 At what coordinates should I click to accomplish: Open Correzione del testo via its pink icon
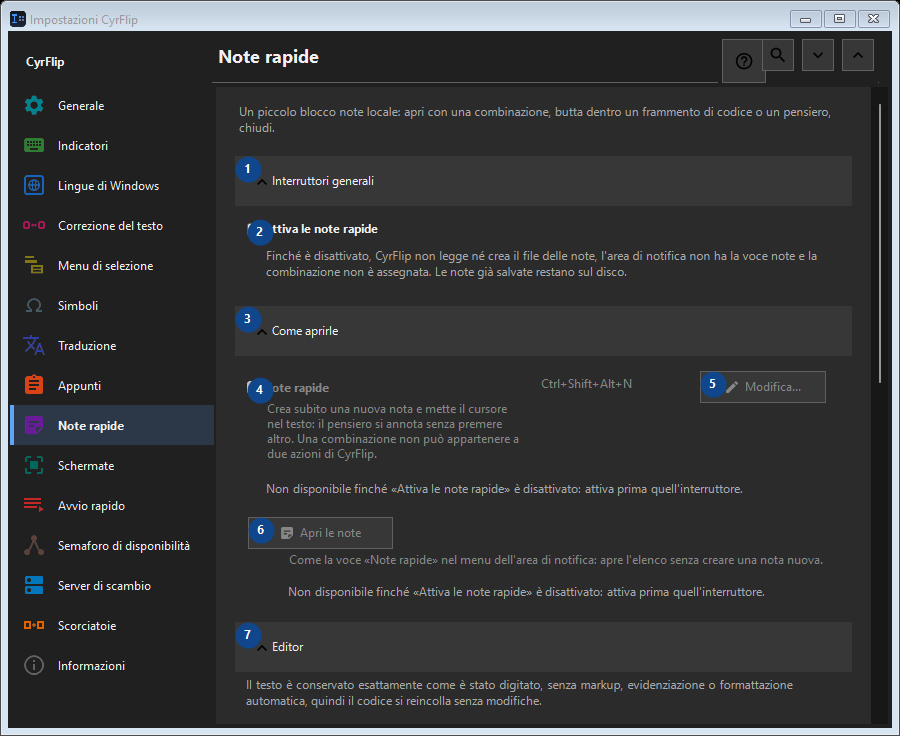point(34,225)
